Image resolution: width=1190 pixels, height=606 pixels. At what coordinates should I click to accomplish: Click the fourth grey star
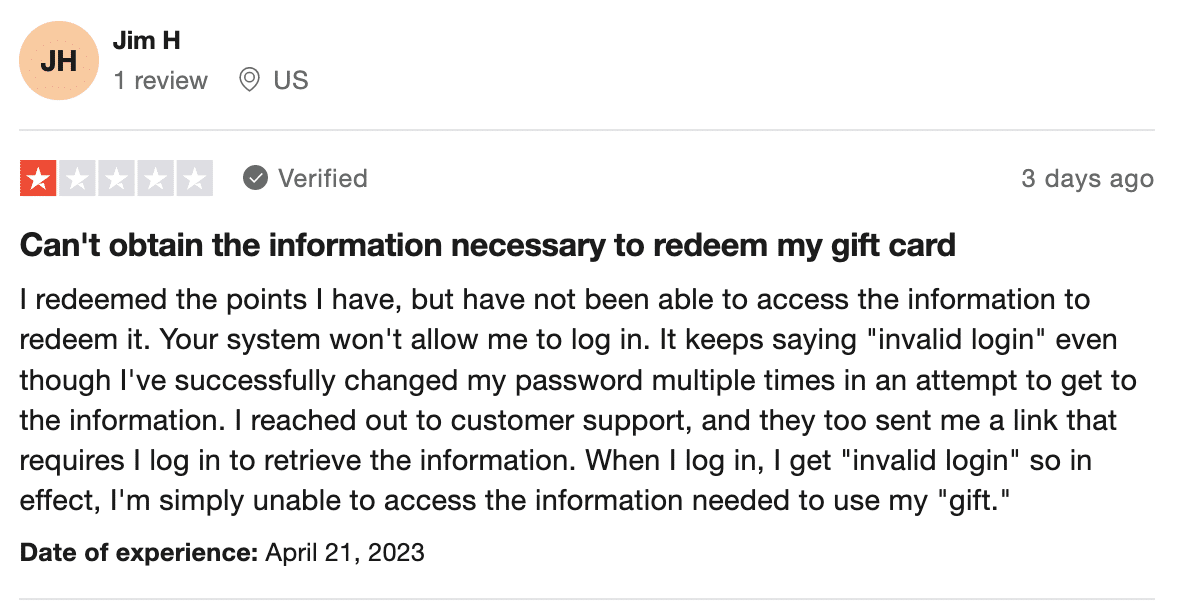point(156,178)
